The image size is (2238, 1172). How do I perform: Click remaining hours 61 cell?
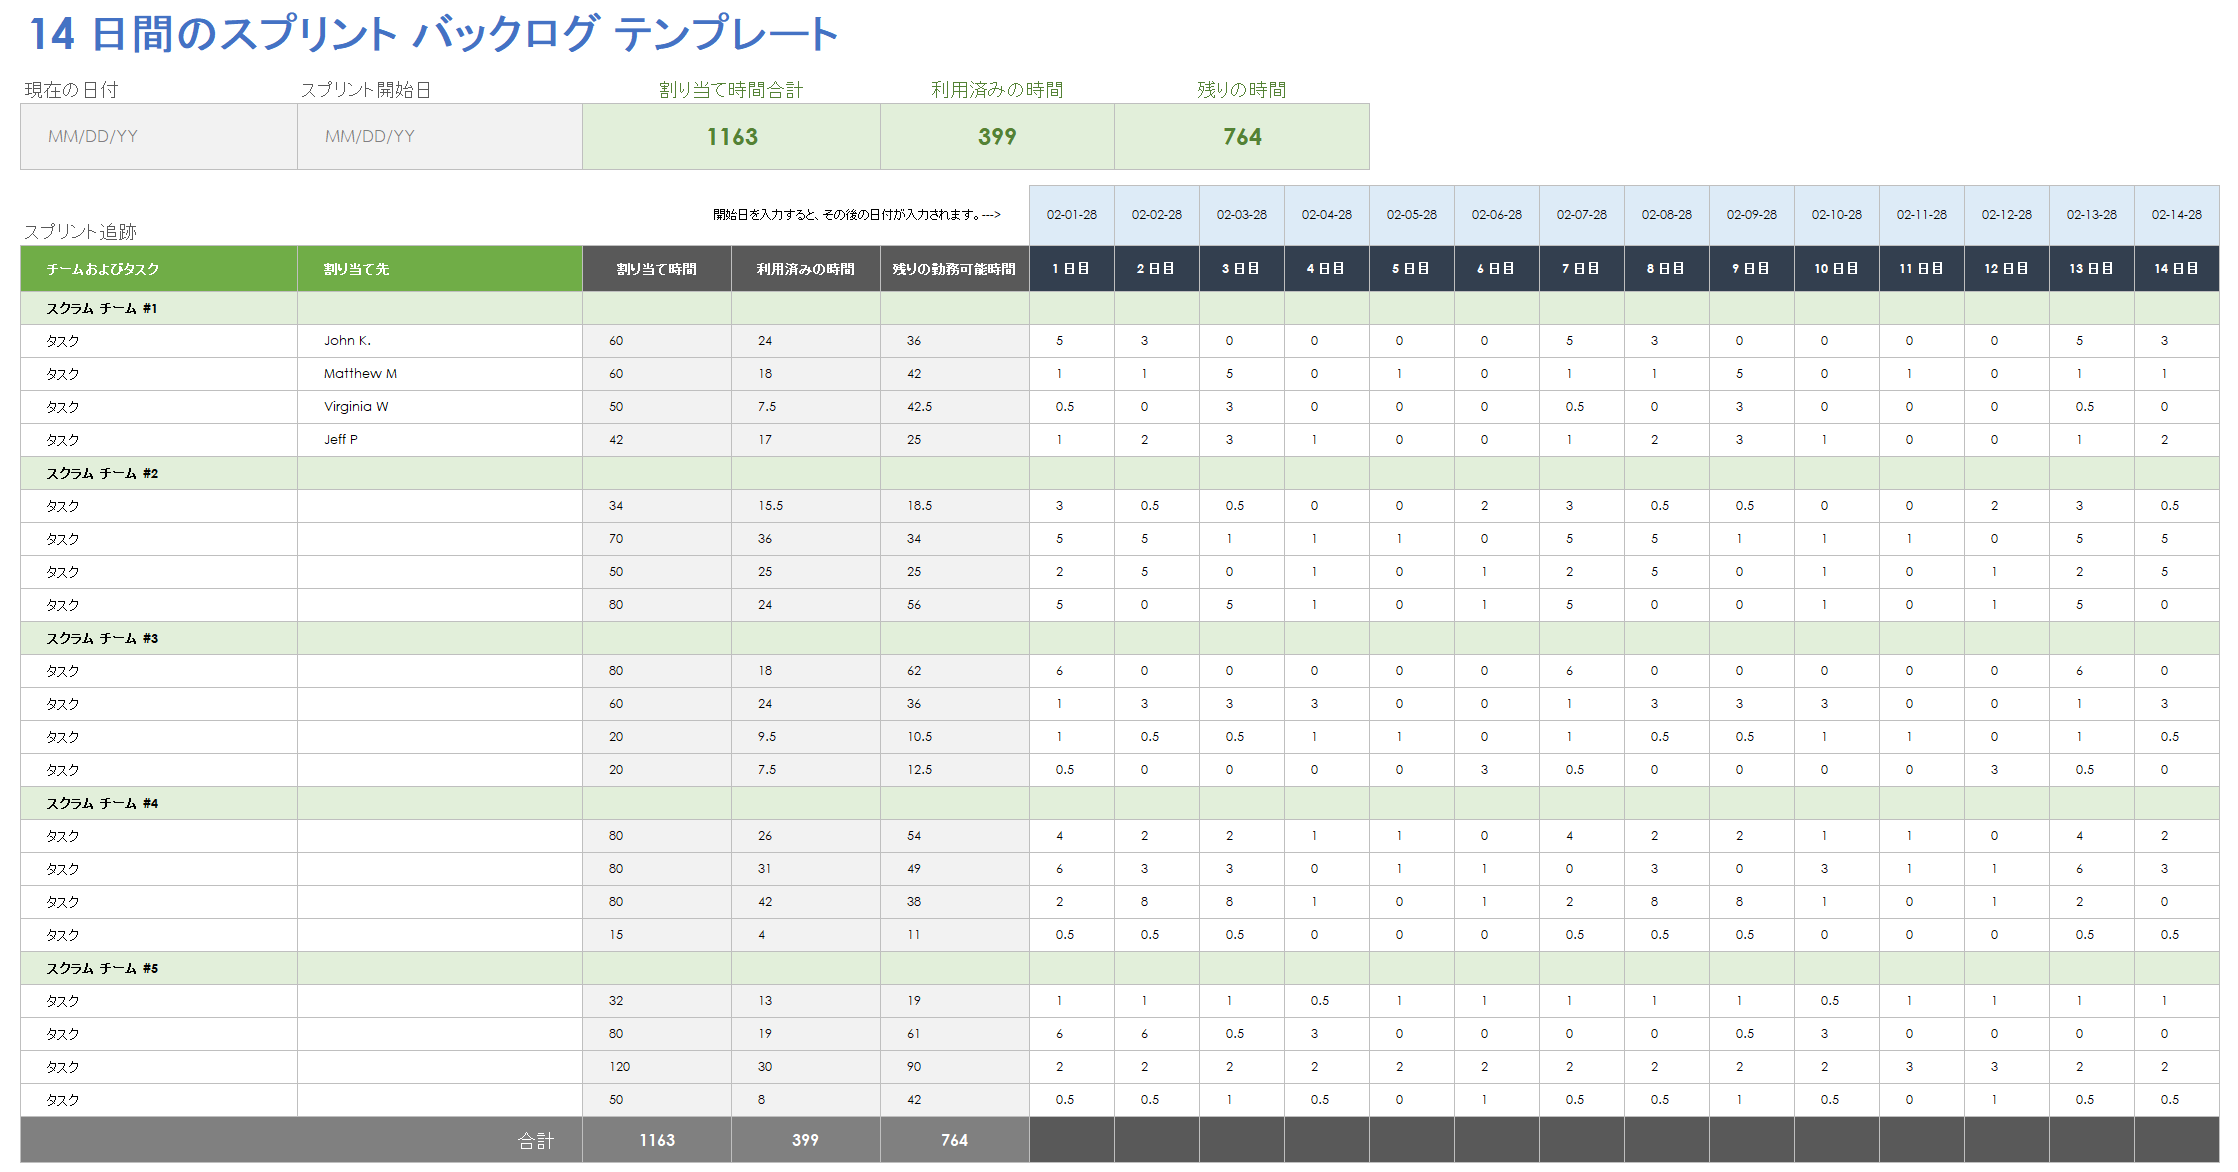955,1034
